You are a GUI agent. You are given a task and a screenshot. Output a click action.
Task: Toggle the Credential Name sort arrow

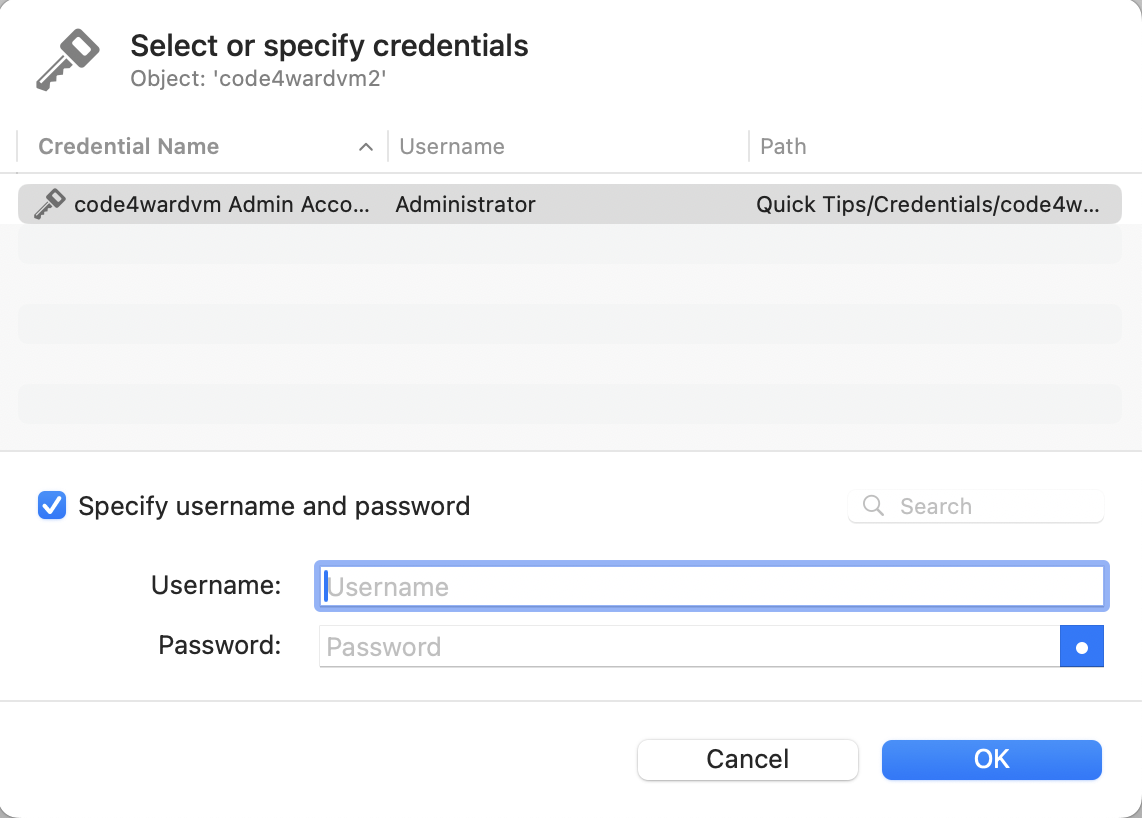(366, 147)
